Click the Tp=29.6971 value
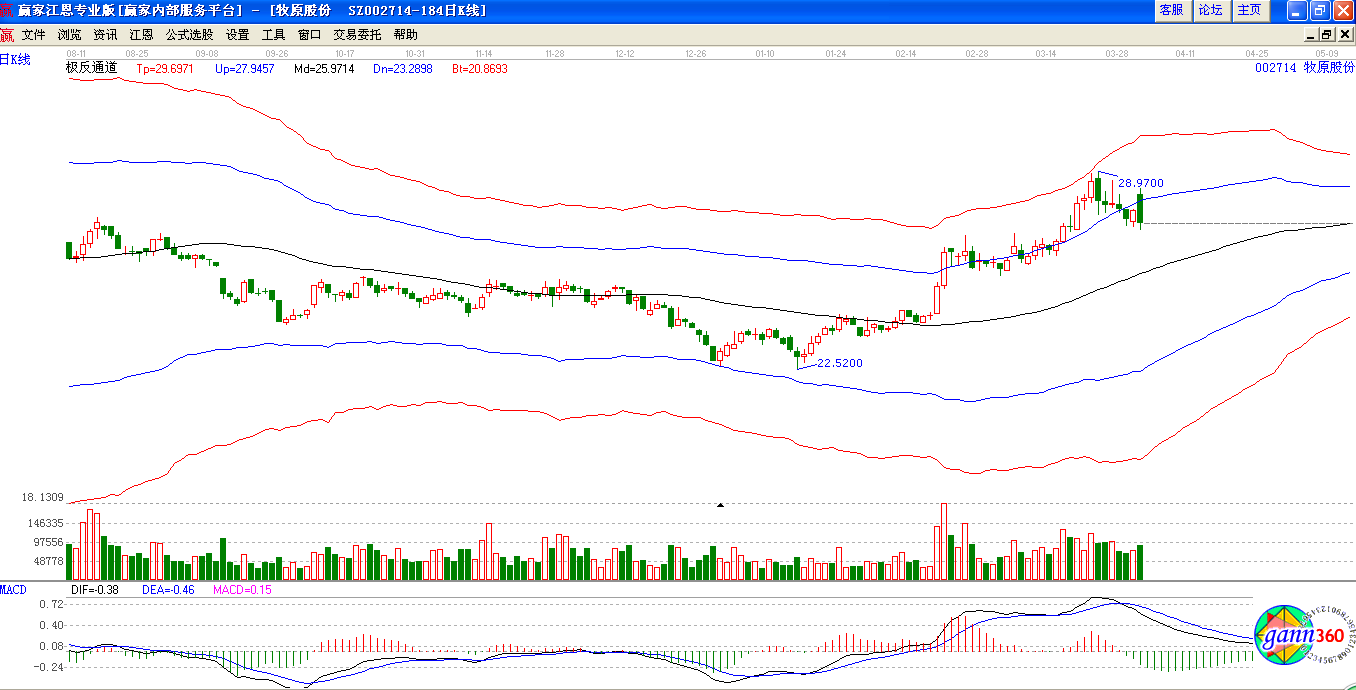Screen dimensions: 1356x690 (165, 70)
